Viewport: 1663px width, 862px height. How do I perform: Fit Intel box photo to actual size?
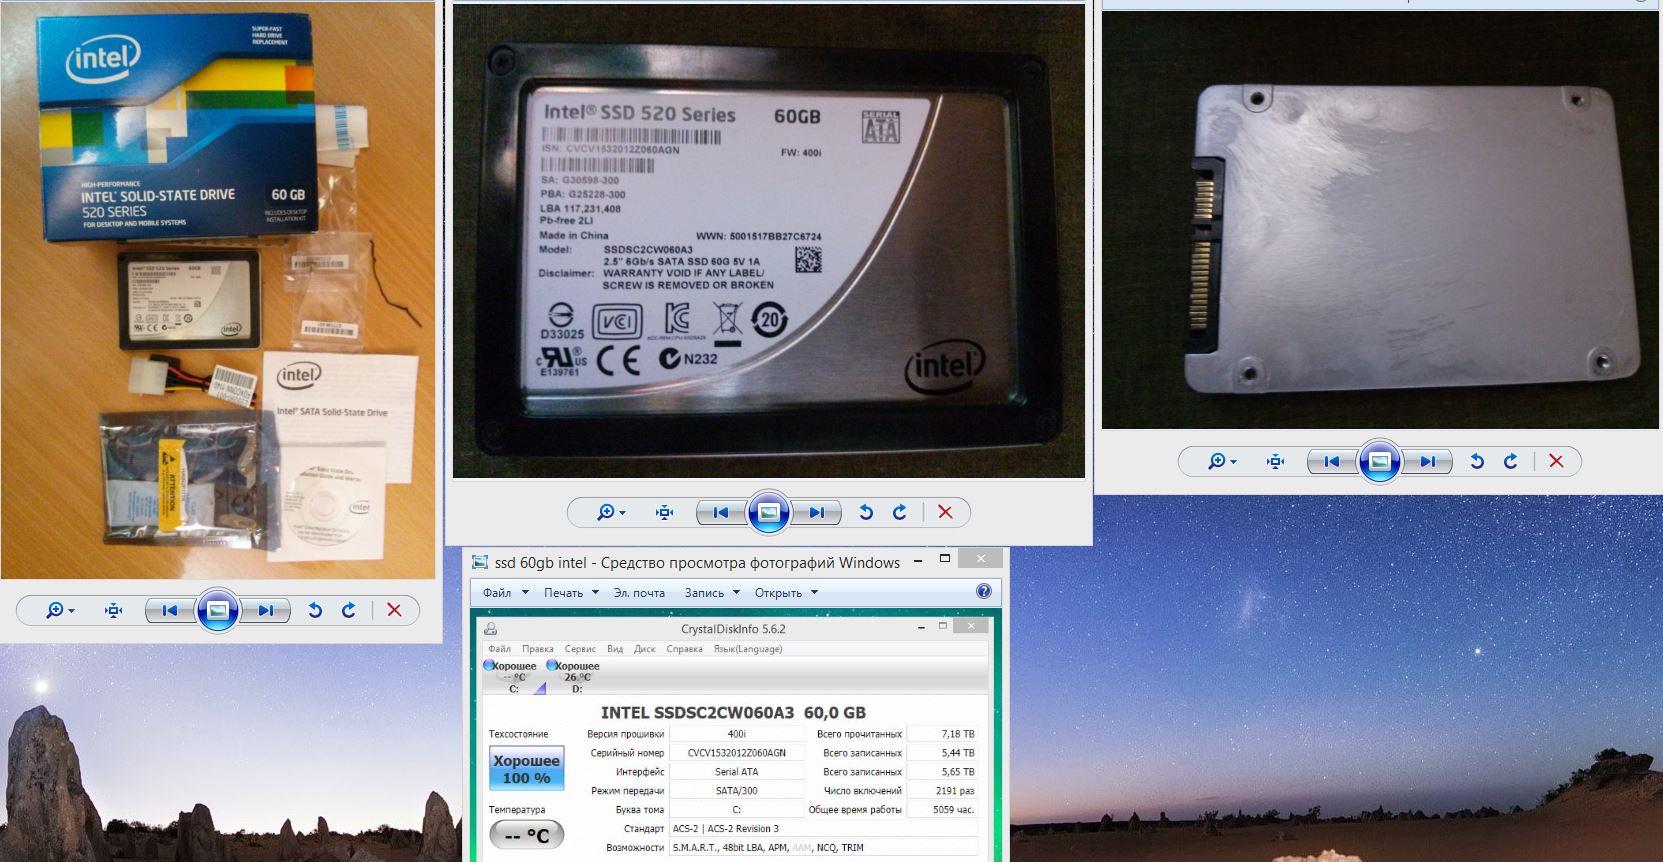tap(113, 610)
